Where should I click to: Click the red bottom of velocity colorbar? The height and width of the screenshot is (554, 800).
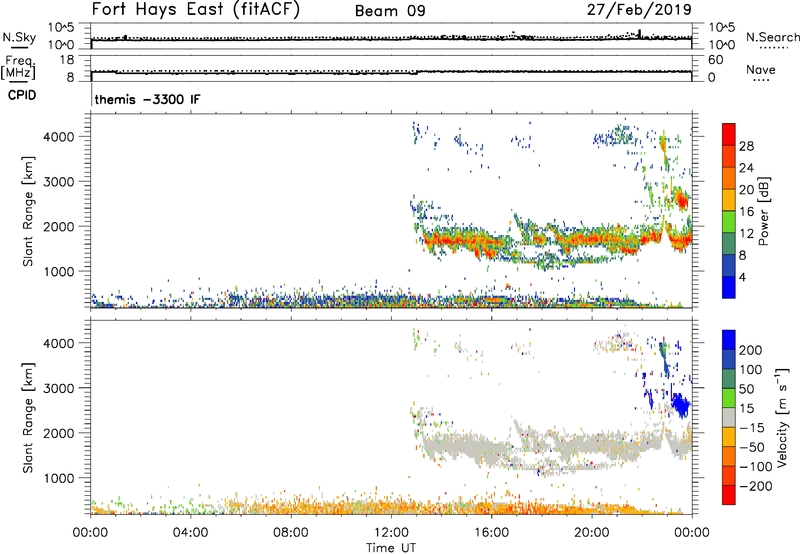(729, 495)
